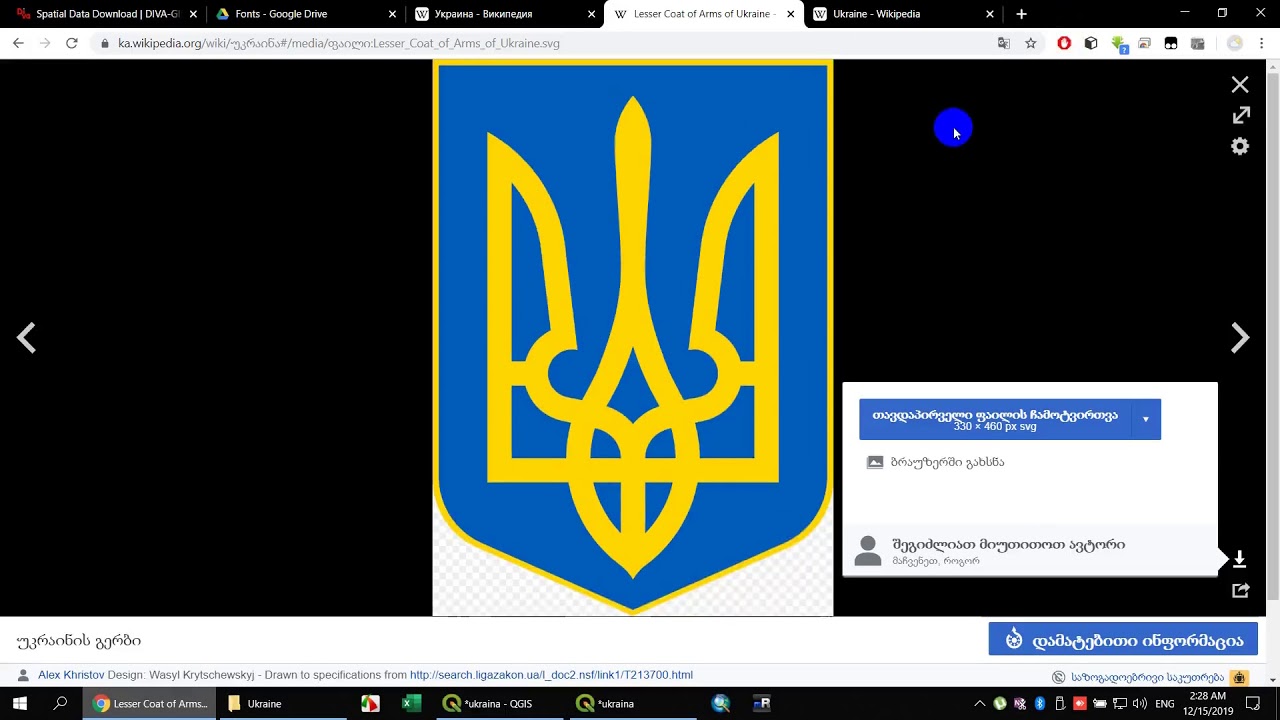The width and height of the screenshot is (1280, 720).
Task: Open Chrome three-dot menu
Action: coord(1262,43)
